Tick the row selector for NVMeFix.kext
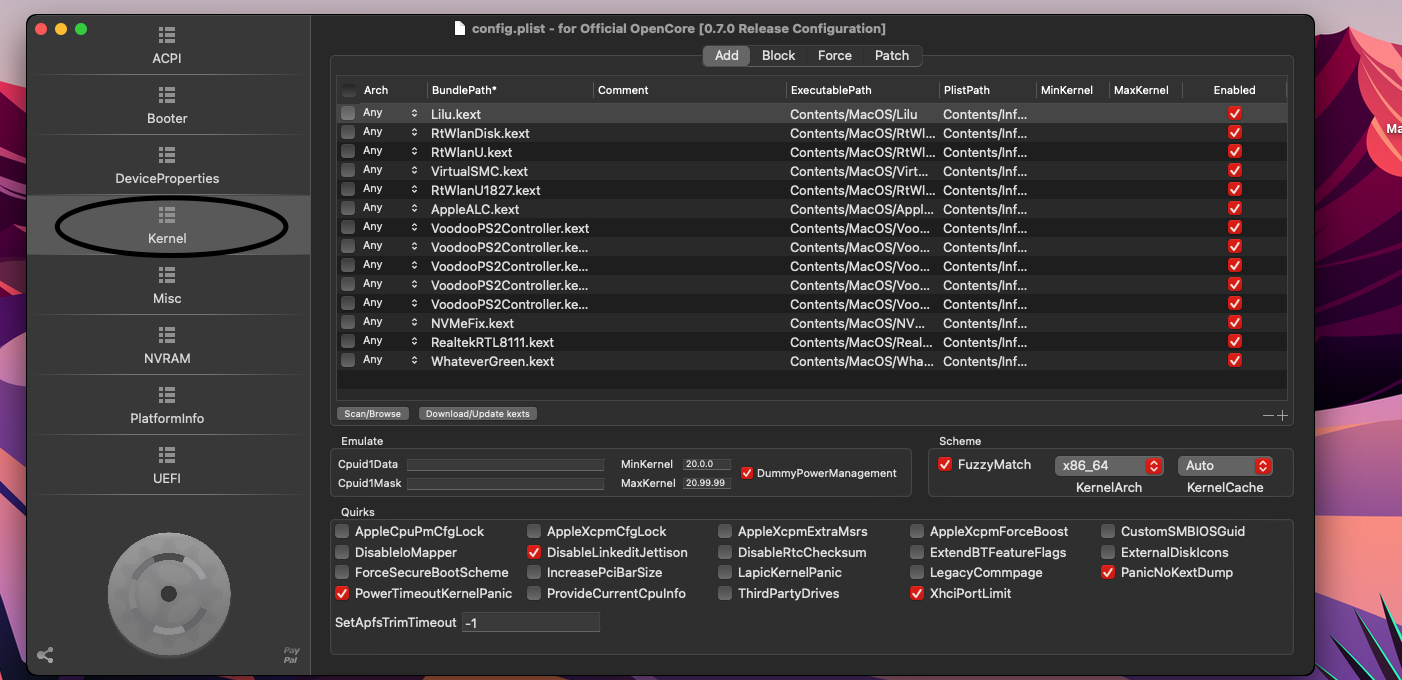 348,323
